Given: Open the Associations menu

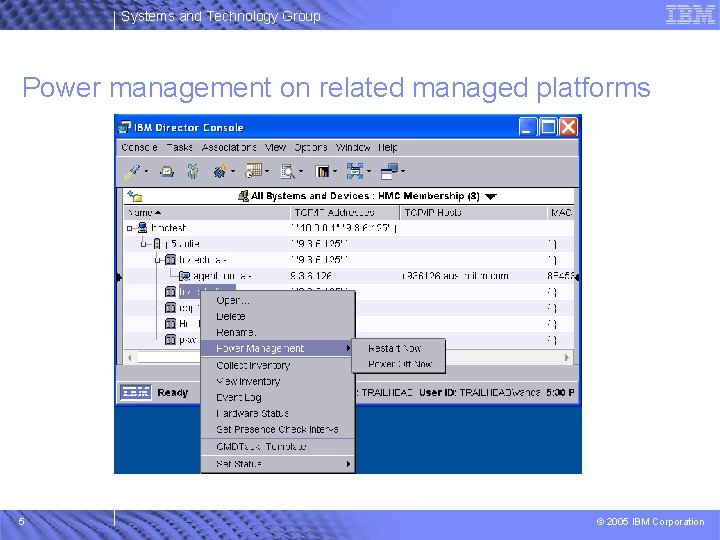Looking at the screenshot, I should point(229,147).
